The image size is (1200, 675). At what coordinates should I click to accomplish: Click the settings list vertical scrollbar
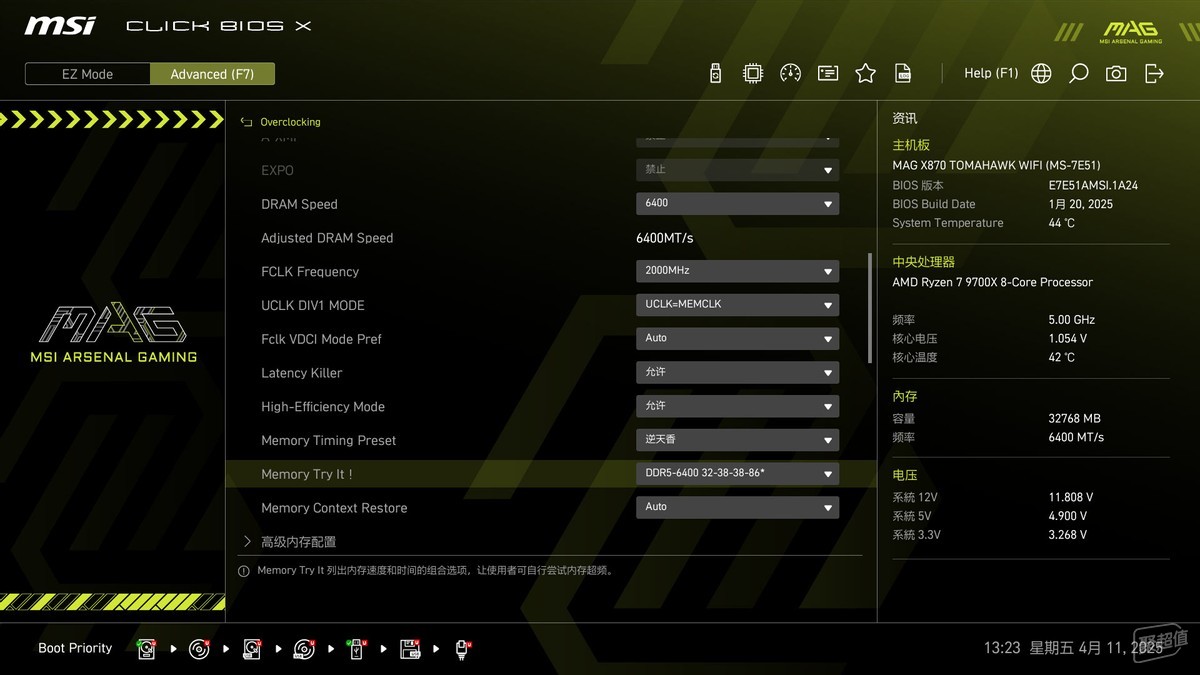pos(869,310)
